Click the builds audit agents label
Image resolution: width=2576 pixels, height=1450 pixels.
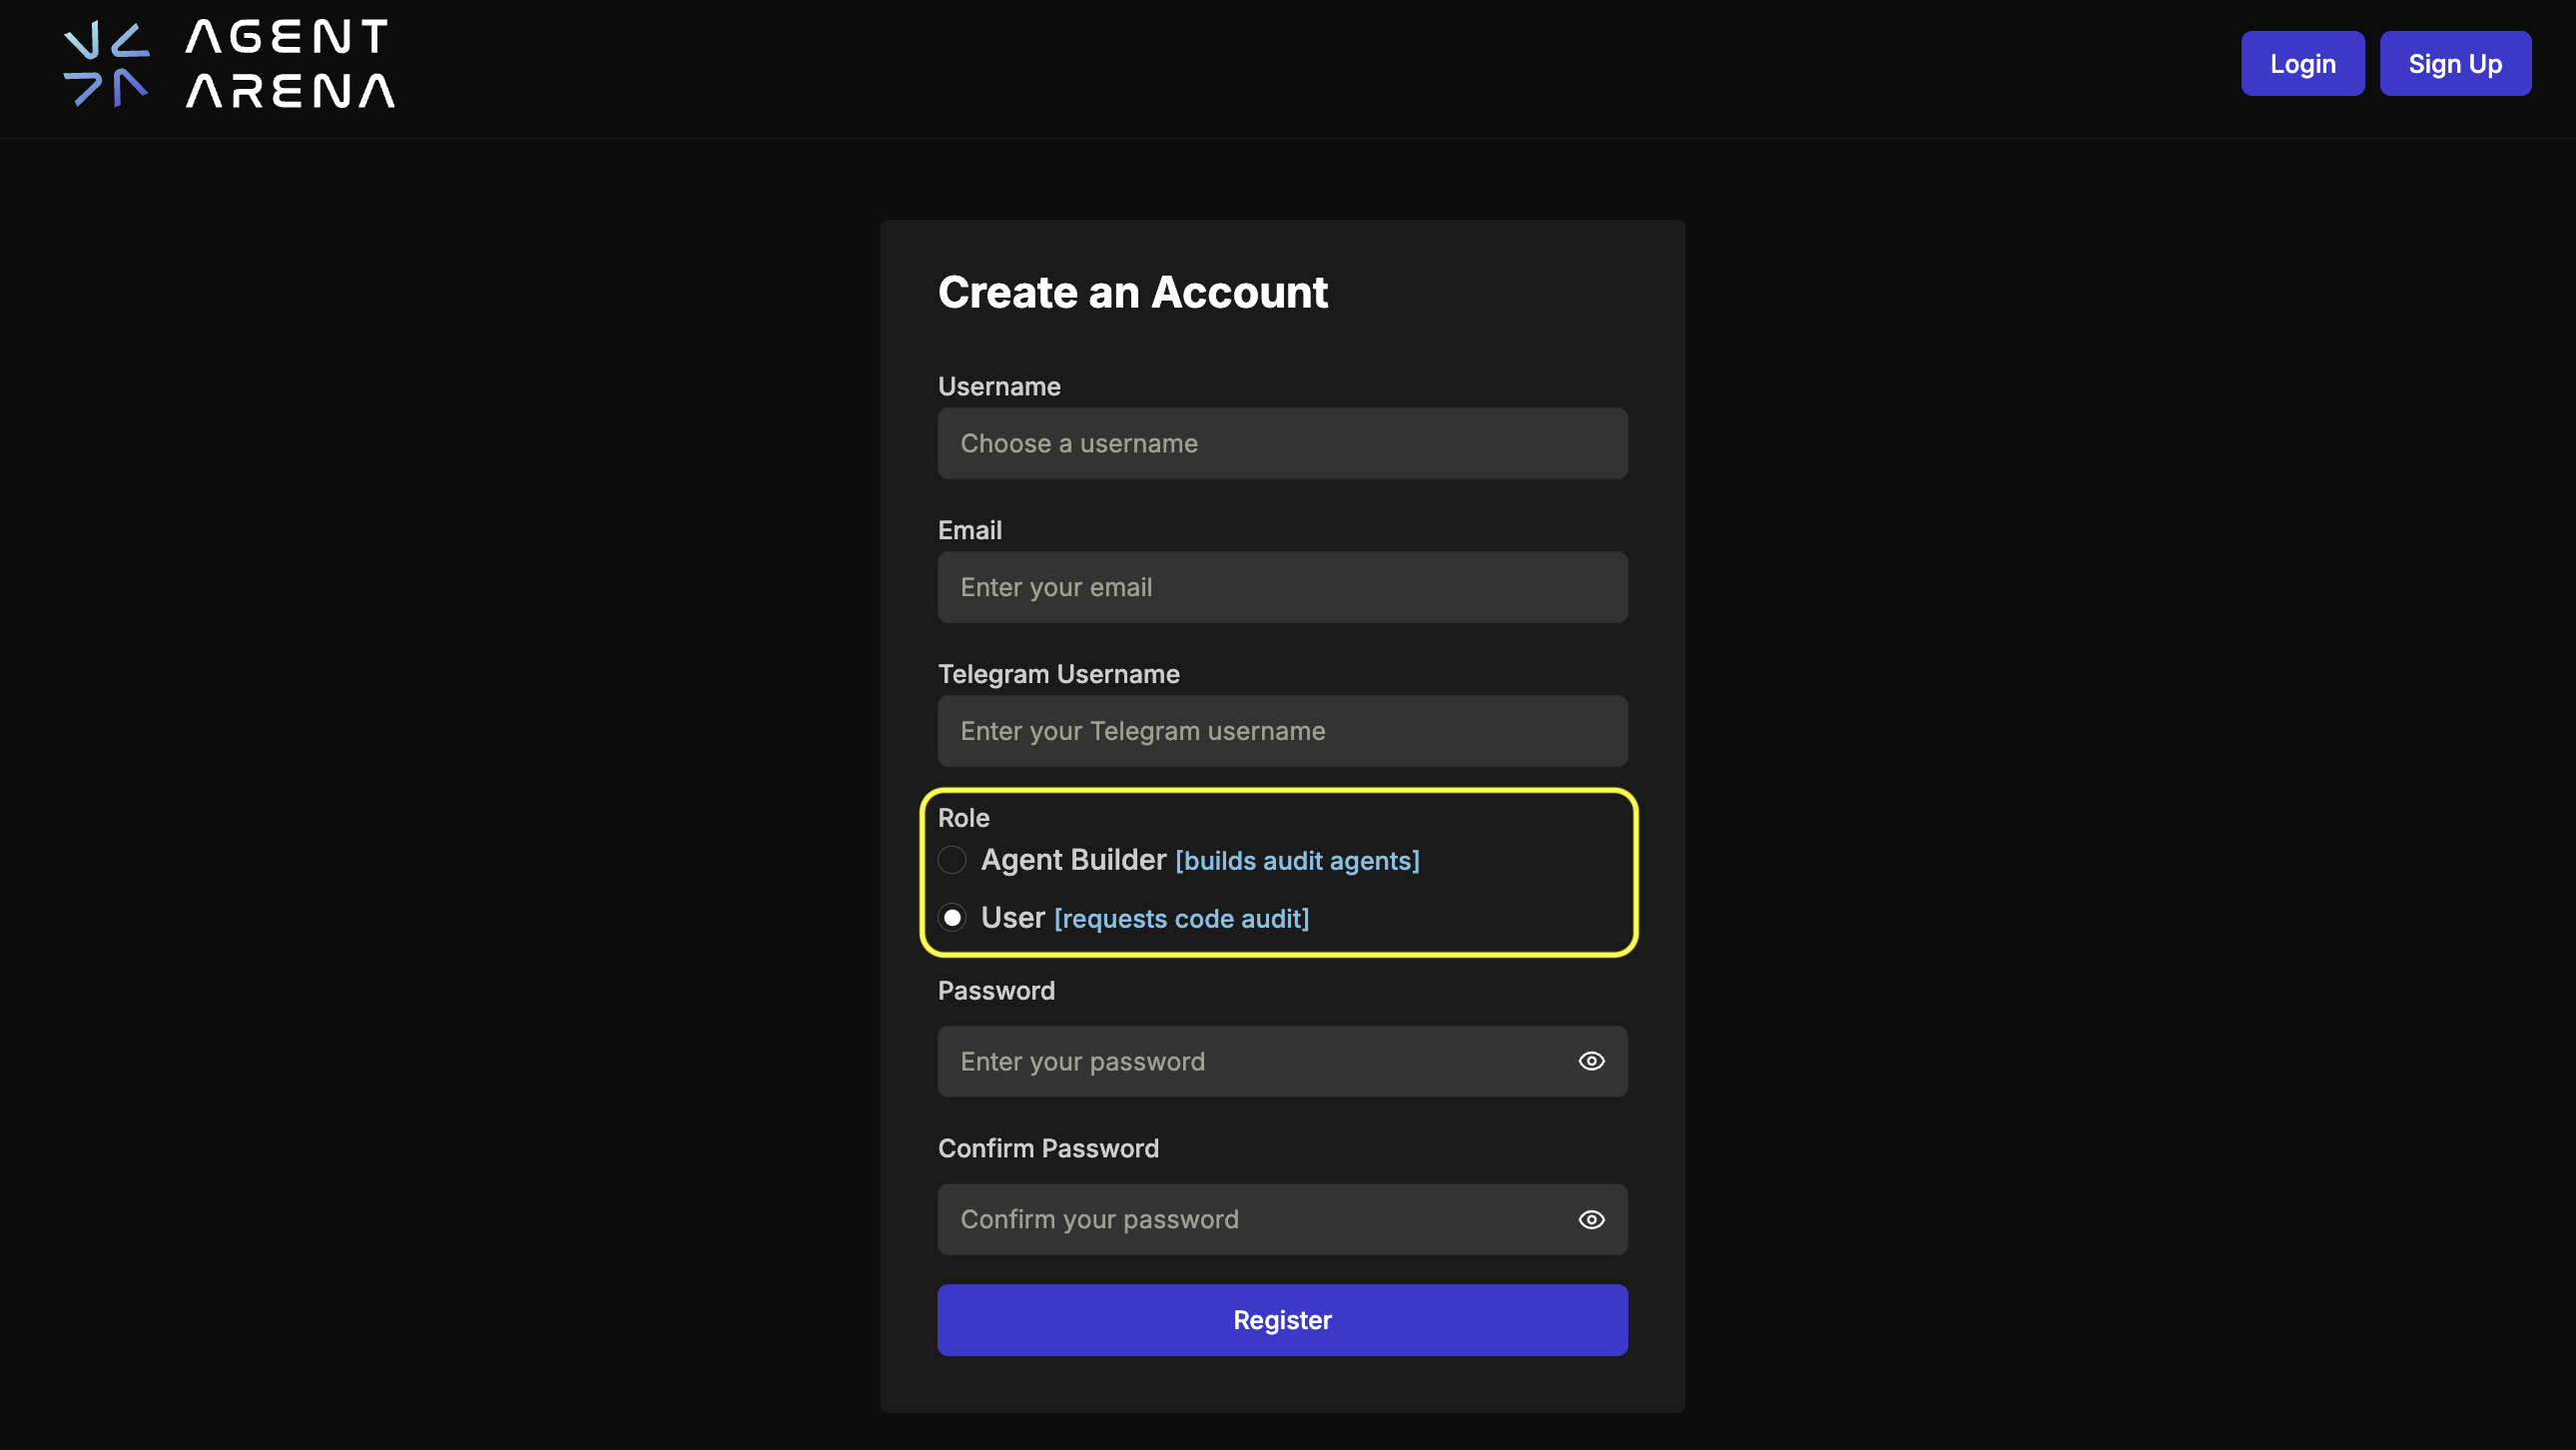(1297, 861)
